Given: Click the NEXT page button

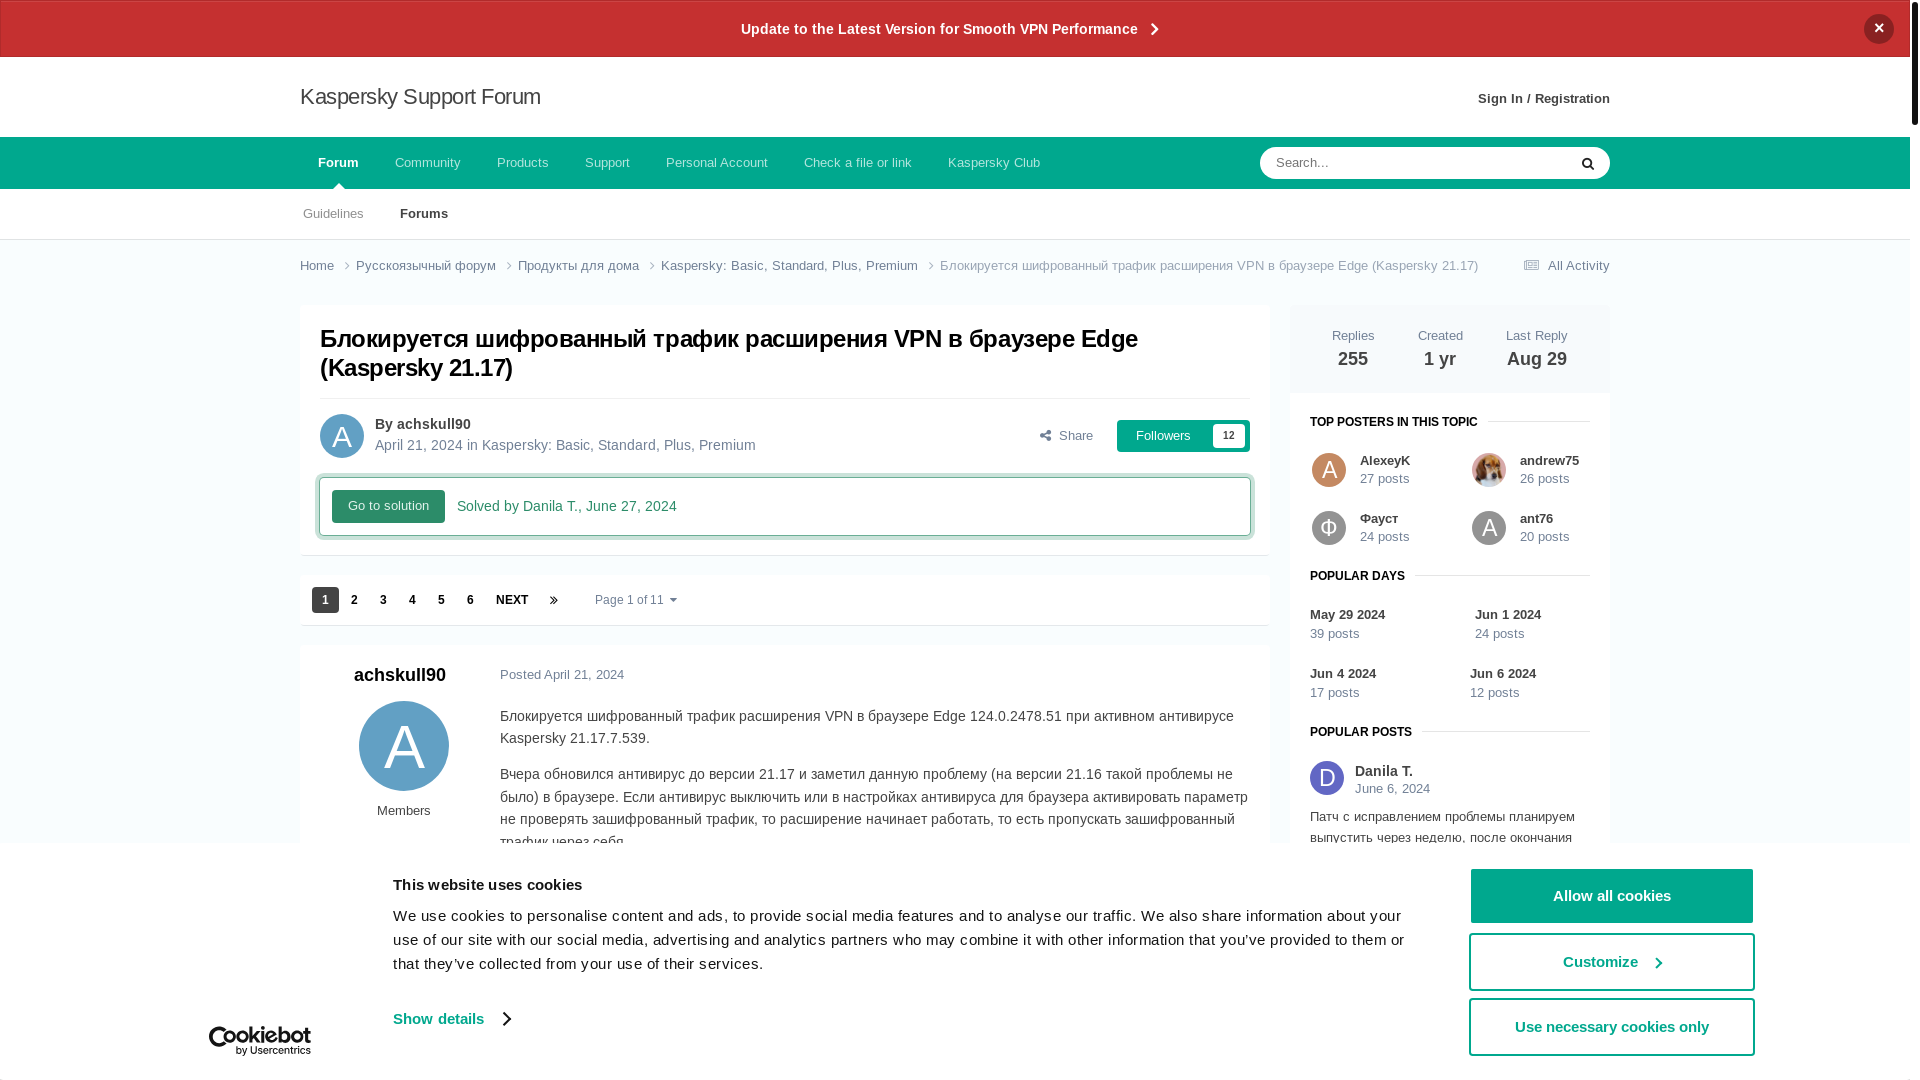Looking at the screenshot, I should coord(512,600).
